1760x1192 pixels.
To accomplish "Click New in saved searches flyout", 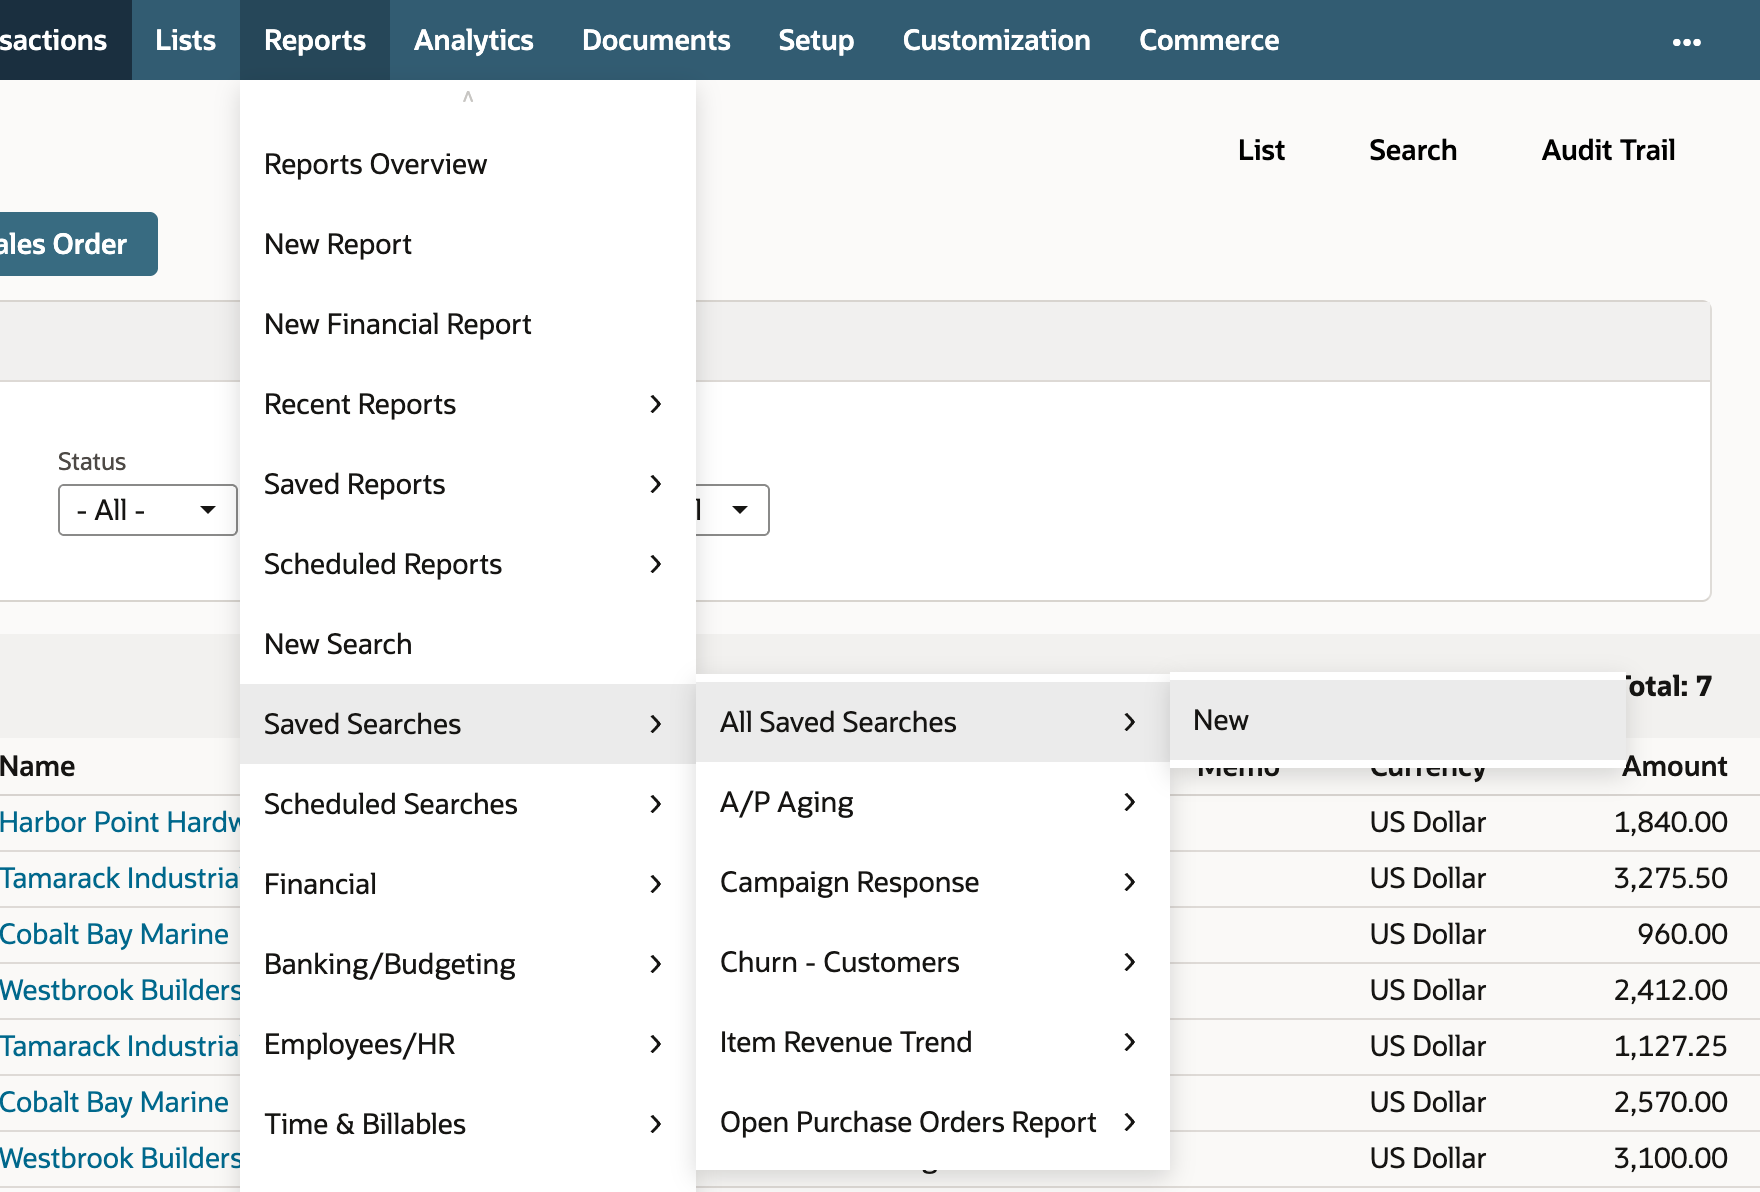I will coord(1398,720).
